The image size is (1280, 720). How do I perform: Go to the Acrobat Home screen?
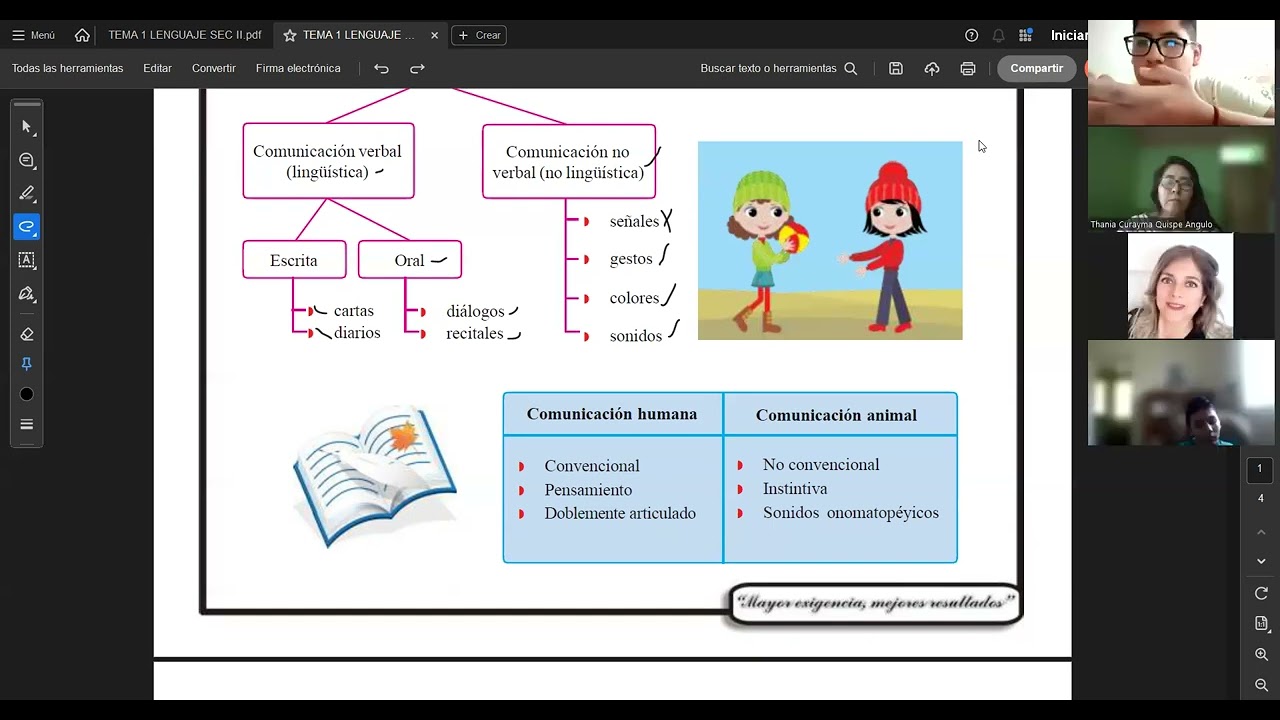pos(82,35)
